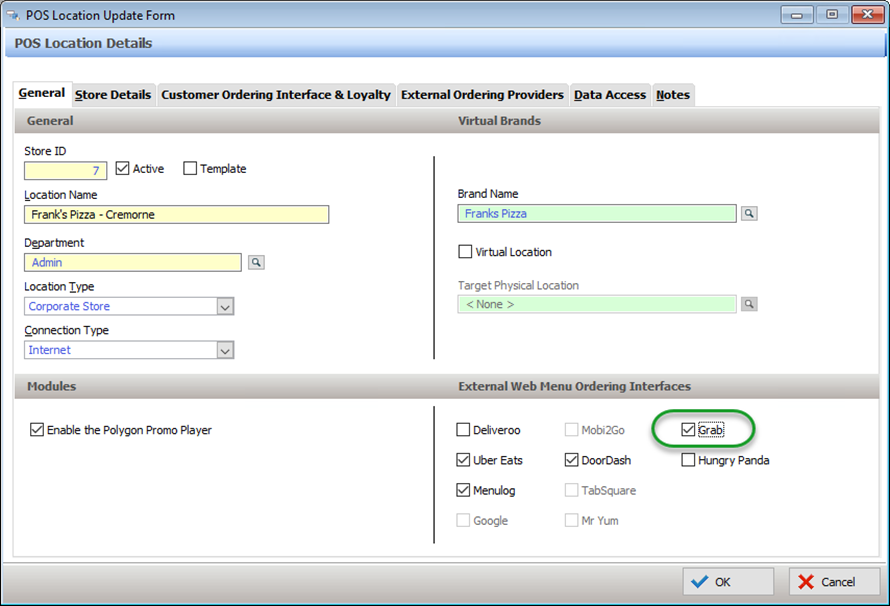The height and width of the screenshot is (606, 890).
Task: Enable the Deliveroo ordering interface
Action: 463,430
